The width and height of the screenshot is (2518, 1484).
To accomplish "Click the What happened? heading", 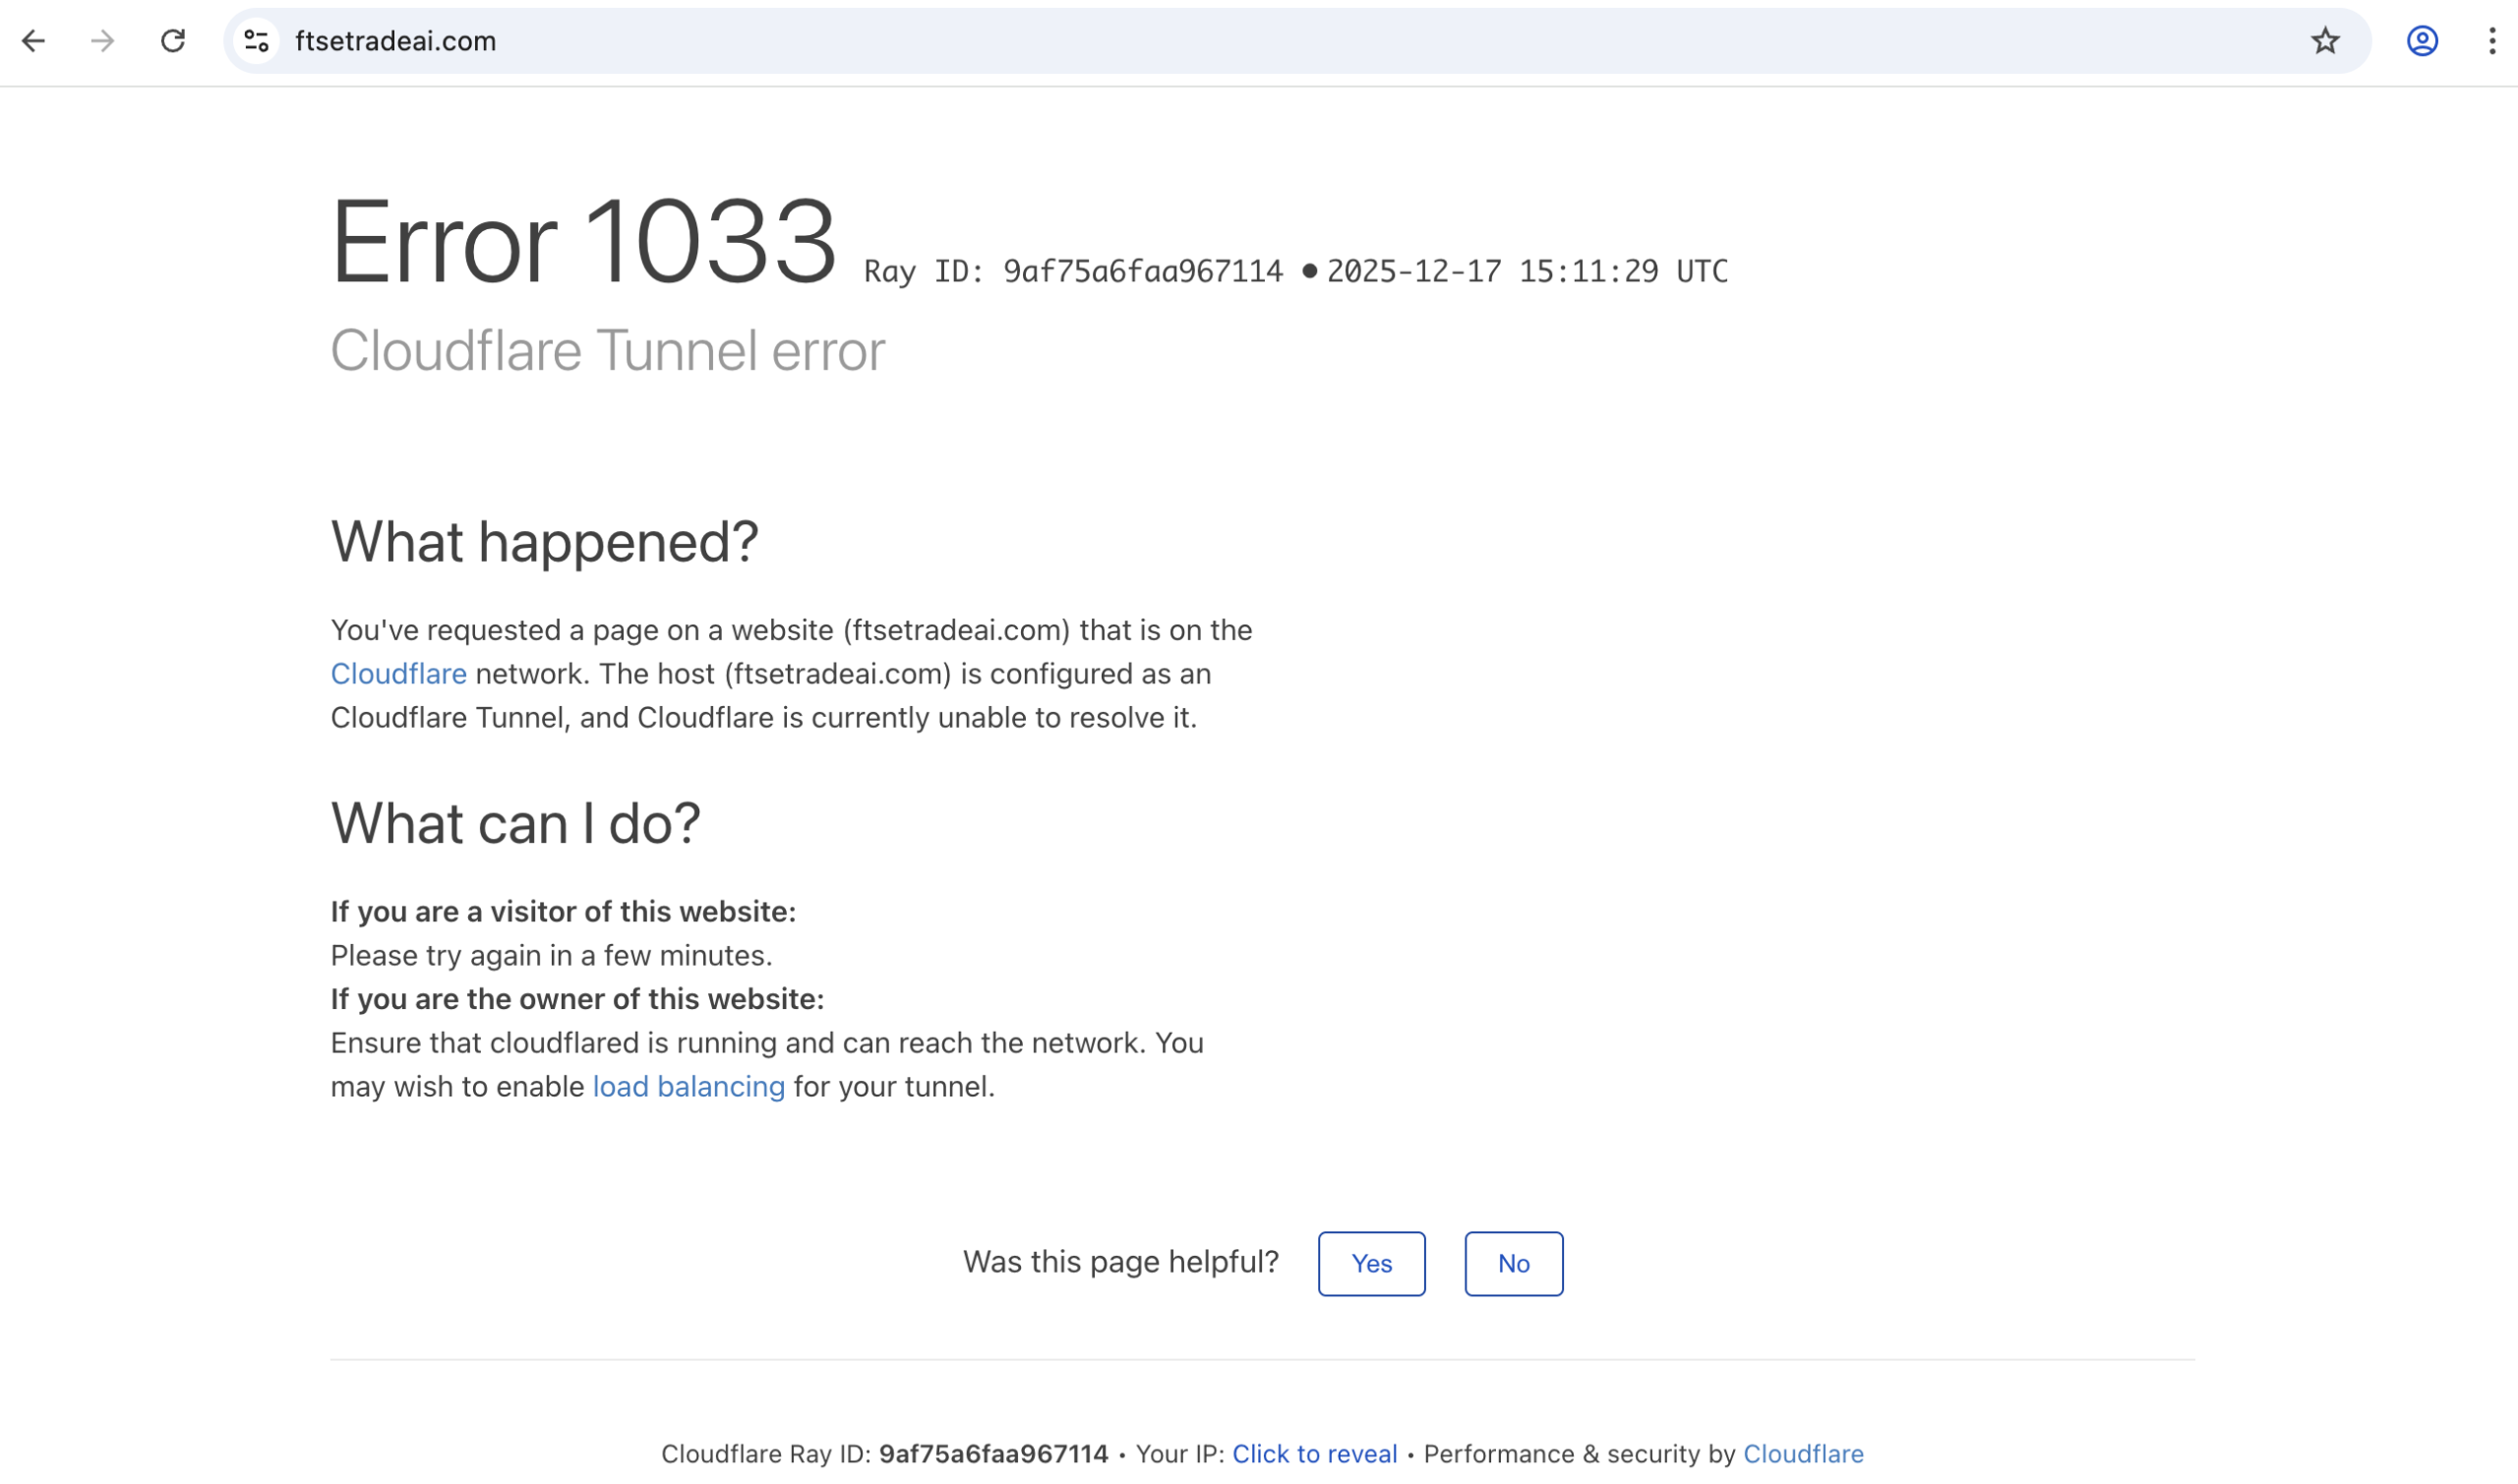I will click(544, 542).
